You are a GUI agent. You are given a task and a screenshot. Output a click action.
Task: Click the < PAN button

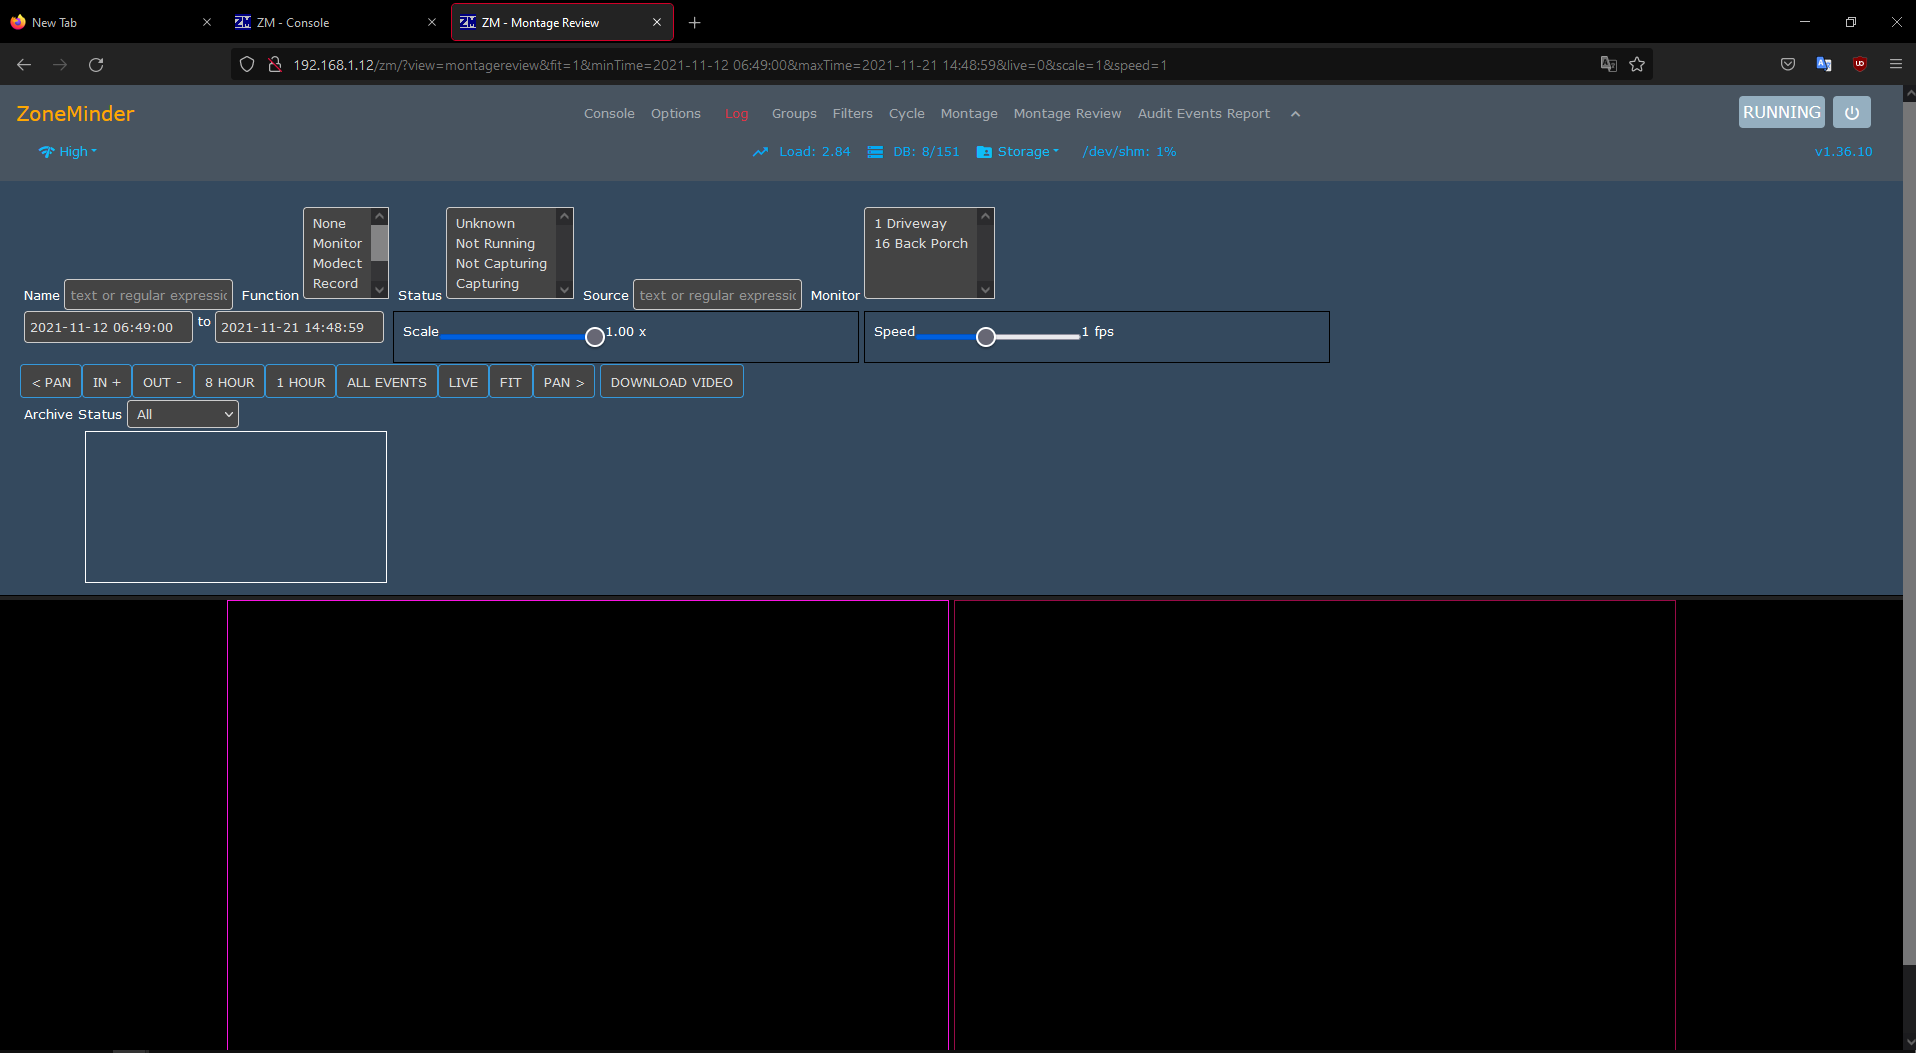tap(51, 383)
